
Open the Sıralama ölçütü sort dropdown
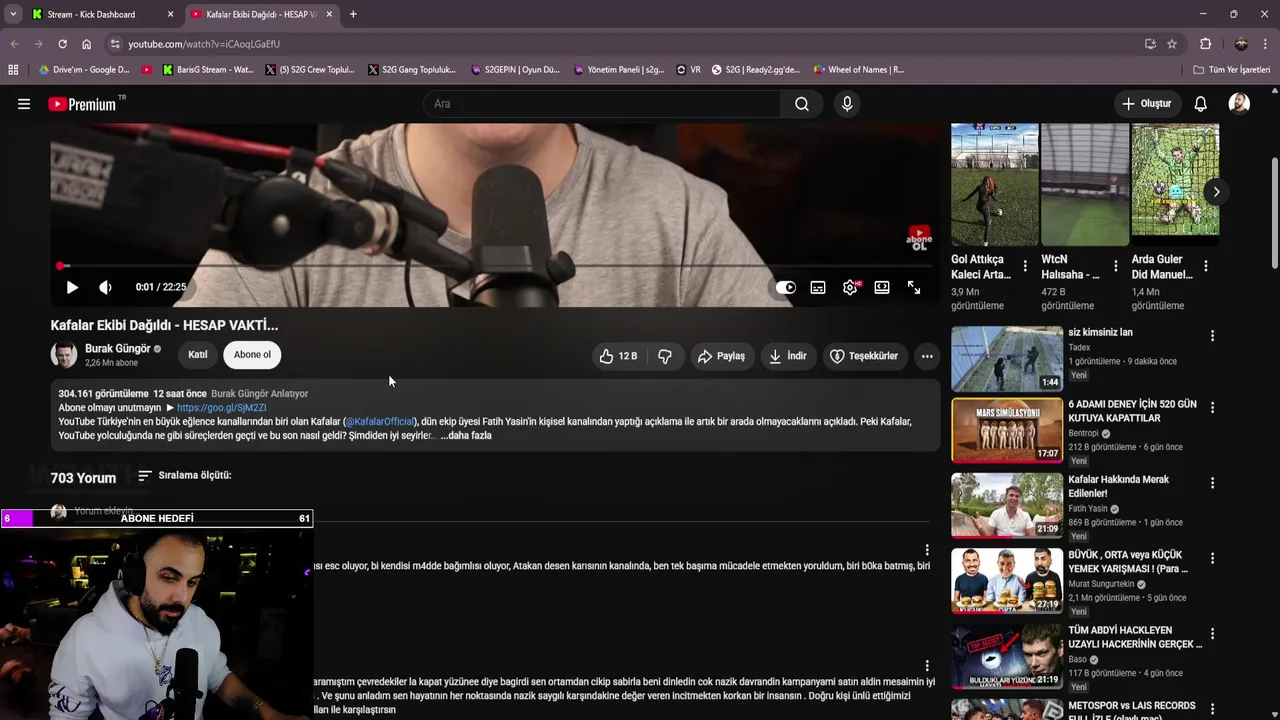click(x=185, y=475)
